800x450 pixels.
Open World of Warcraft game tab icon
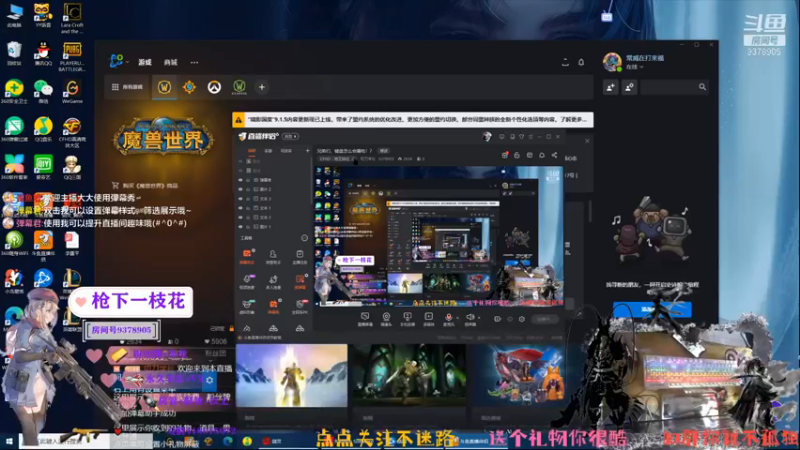(164, 87)
